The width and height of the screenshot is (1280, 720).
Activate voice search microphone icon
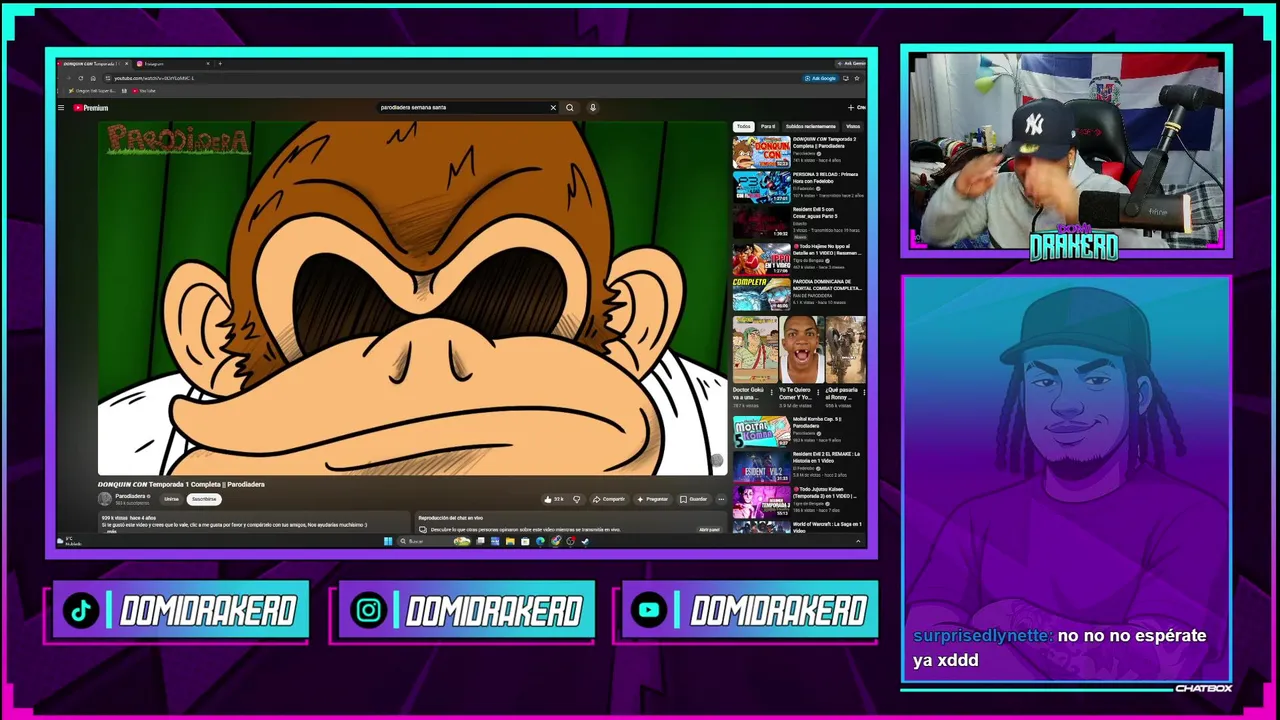(592, 107)
